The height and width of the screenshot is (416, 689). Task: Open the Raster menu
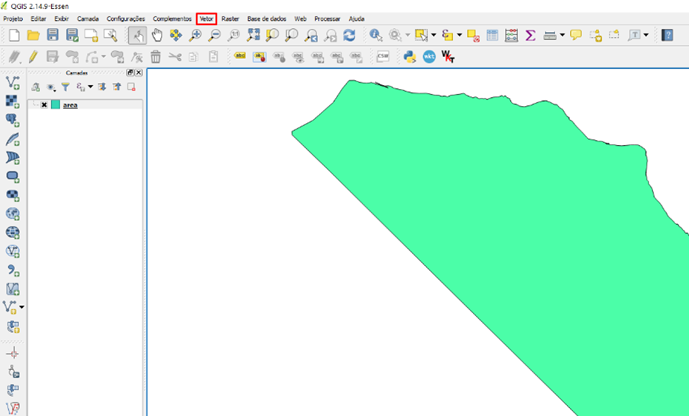point(230,19)
